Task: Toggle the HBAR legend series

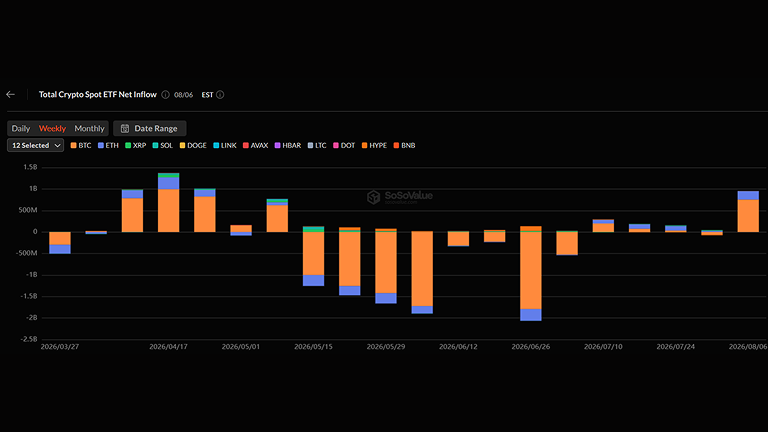Action: (288, 145)
